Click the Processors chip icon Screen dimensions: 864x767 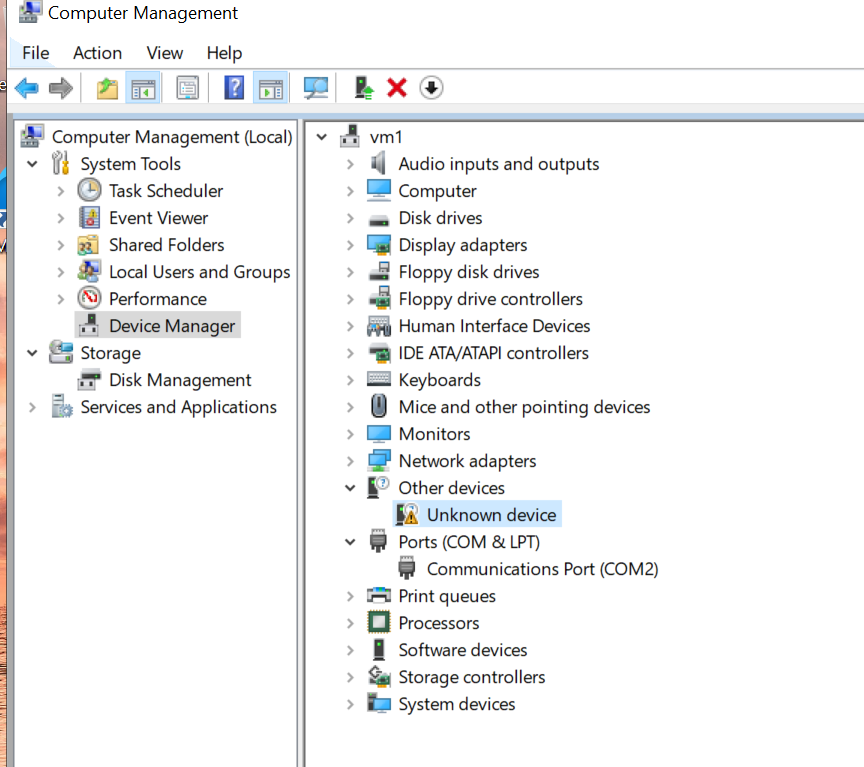click(x=379, y=623)
